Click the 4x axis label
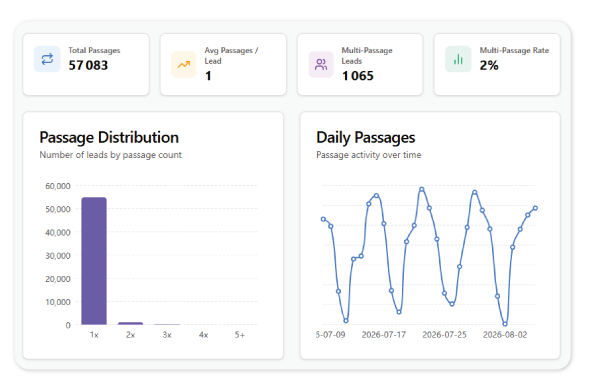 click(204, 335)
